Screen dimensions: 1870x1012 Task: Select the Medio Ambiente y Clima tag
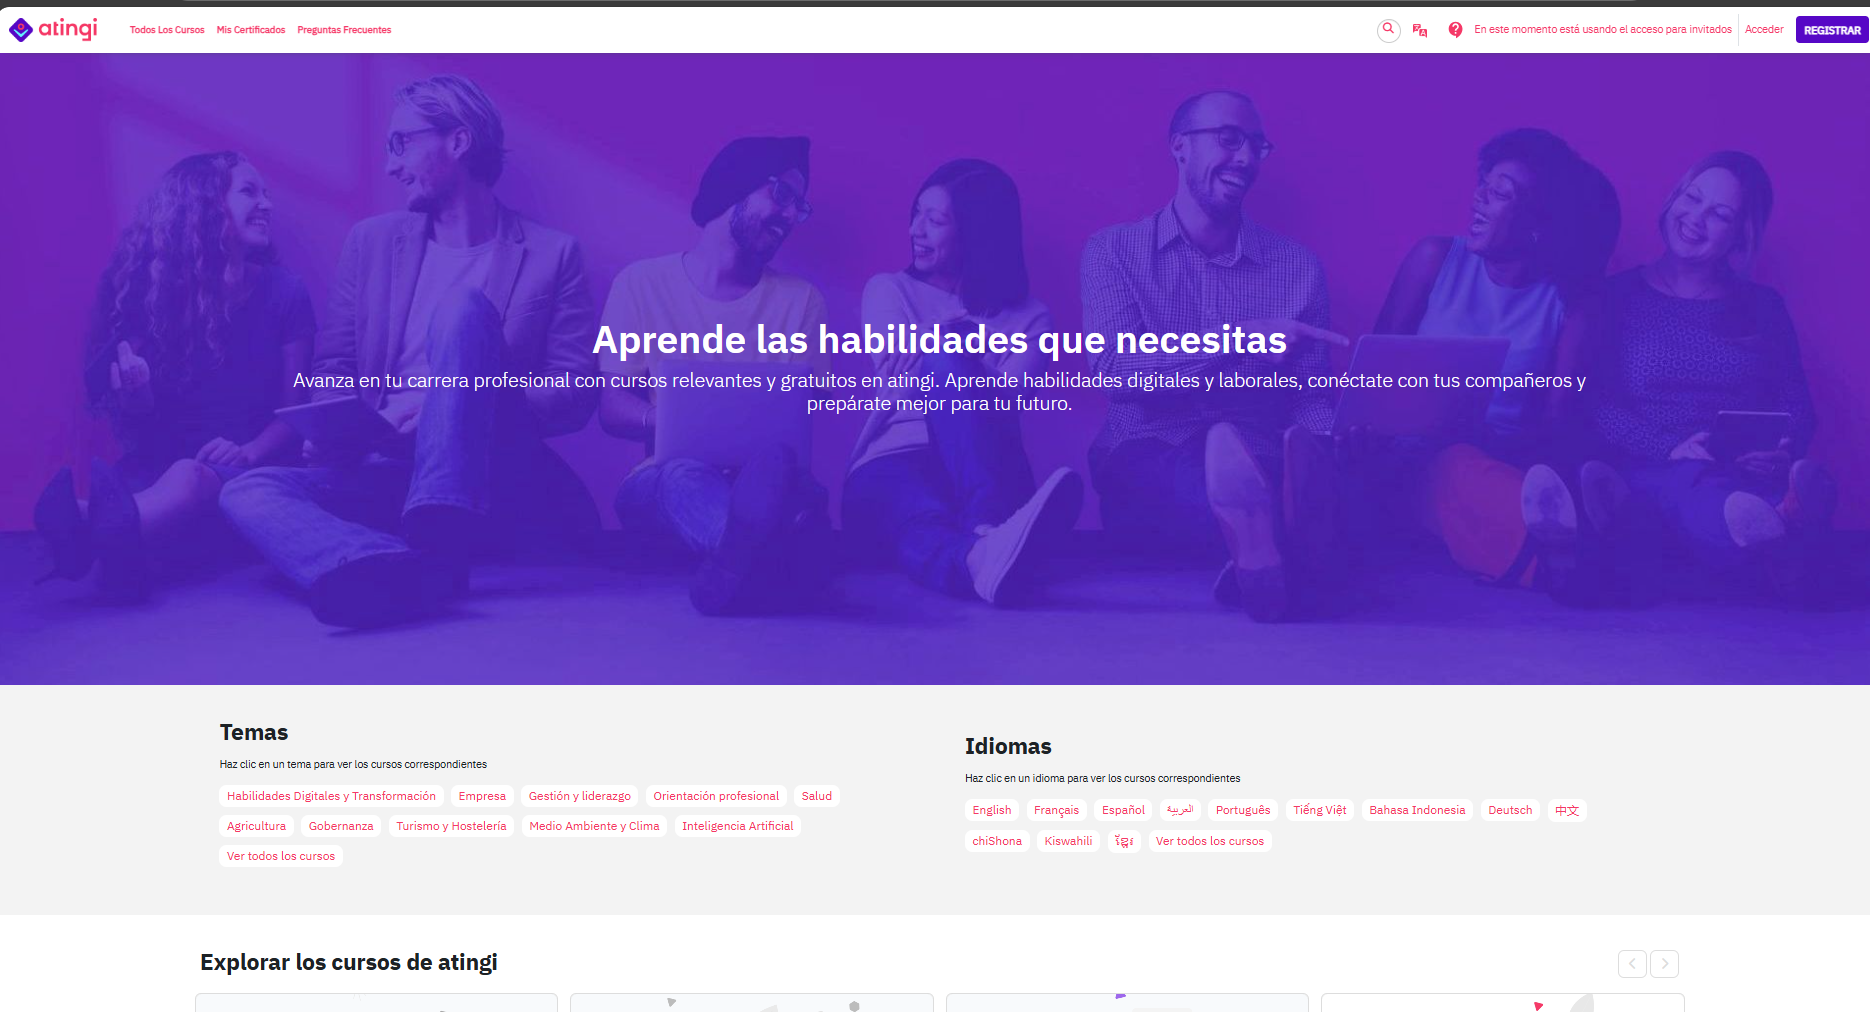594,826
